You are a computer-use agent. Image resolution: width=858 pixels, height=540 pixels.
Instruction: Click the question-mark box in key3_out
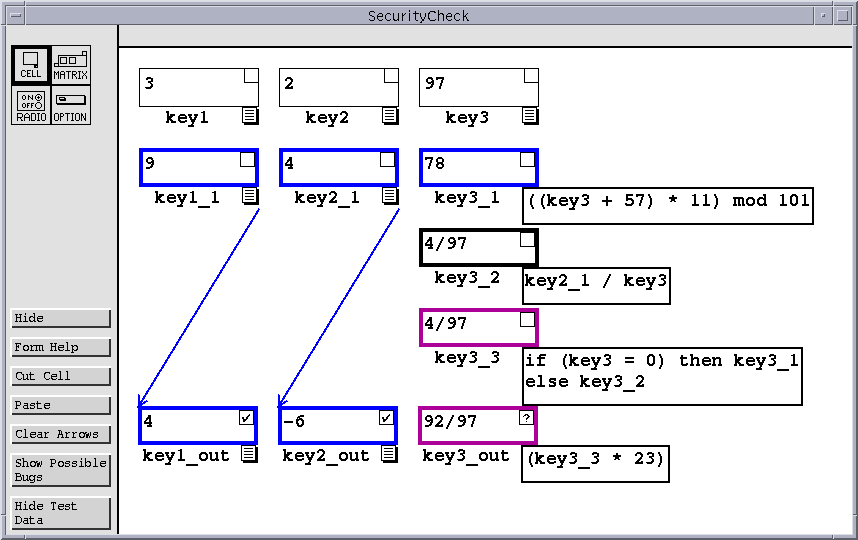(x=526, y=418)
